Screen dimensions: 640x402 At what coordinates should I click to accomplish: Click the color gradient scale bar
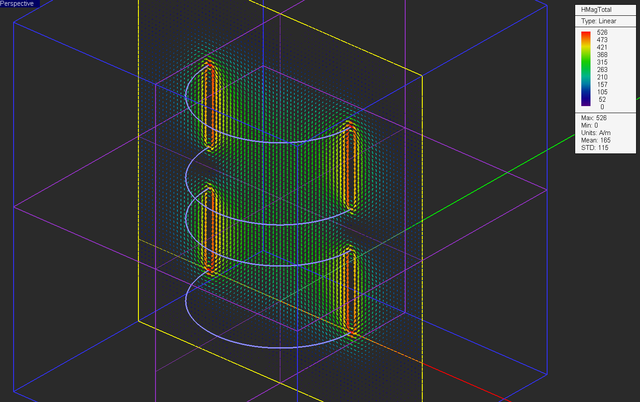(x=586, y=69)
